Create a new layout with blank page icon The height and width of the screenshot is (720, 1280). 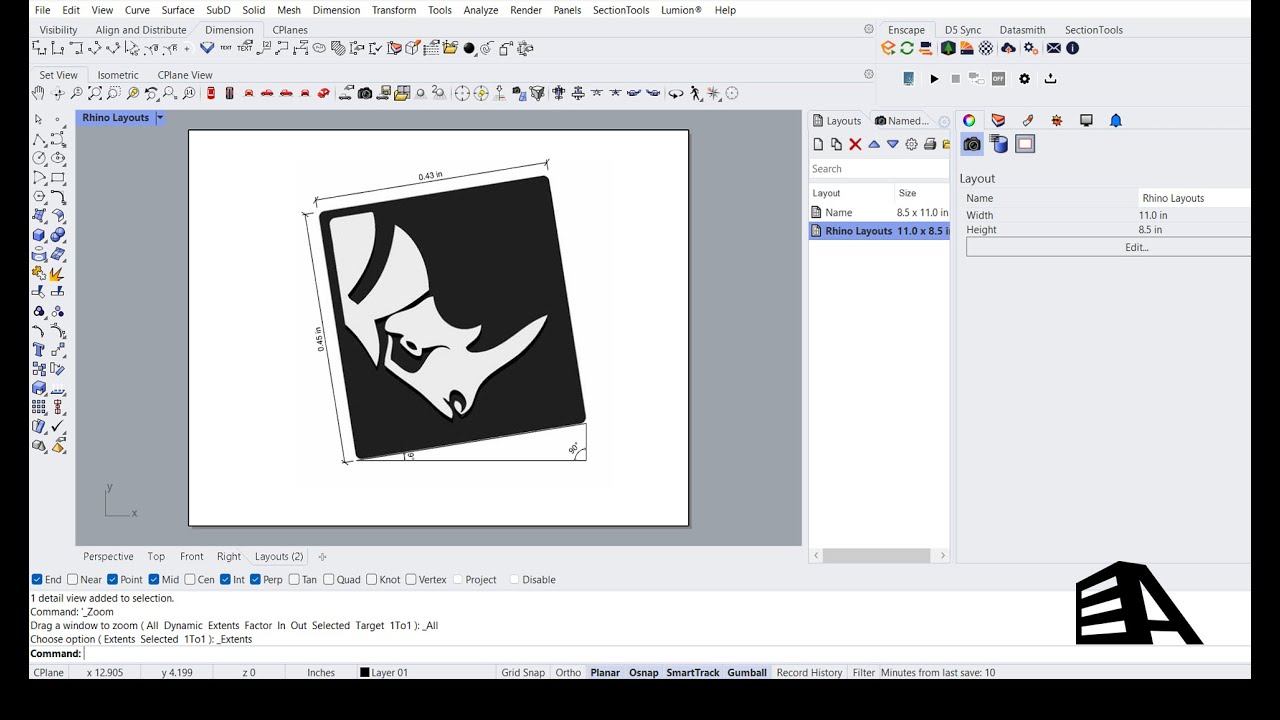pos(818,144)
